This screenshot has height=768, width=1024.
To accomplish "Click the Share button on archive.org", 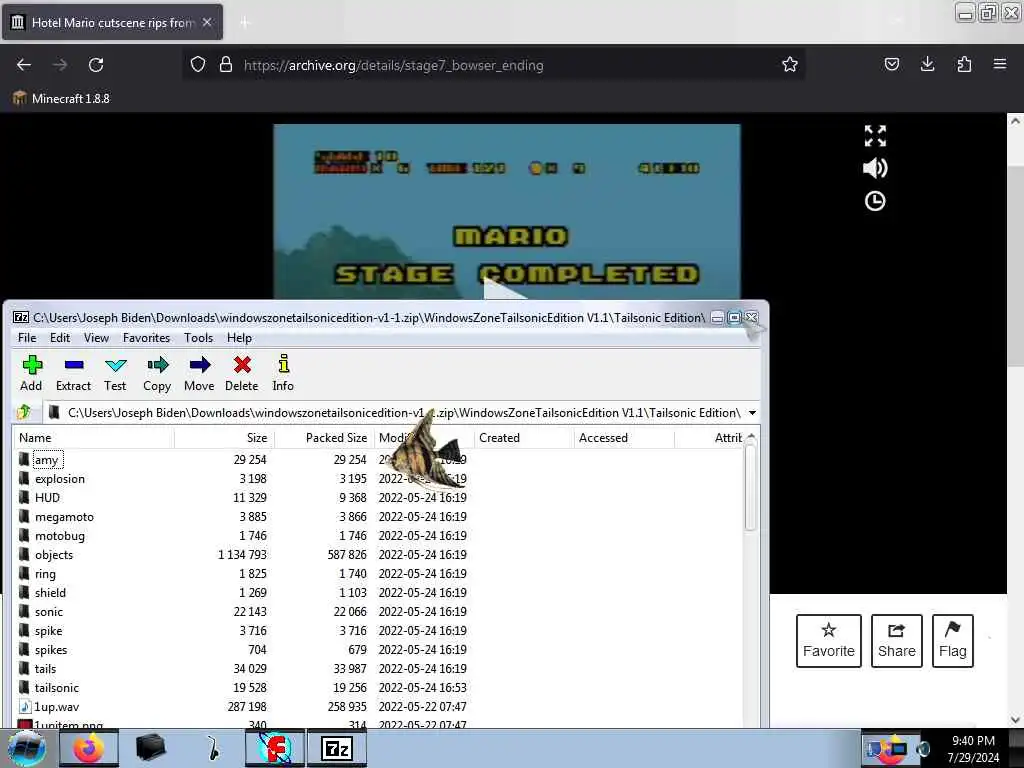I will click(897, 641).
